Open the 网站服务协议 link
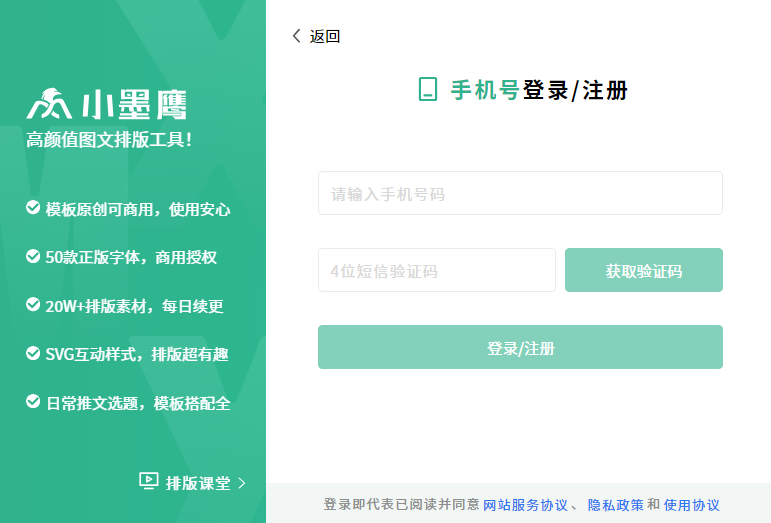 click(525, 505)
